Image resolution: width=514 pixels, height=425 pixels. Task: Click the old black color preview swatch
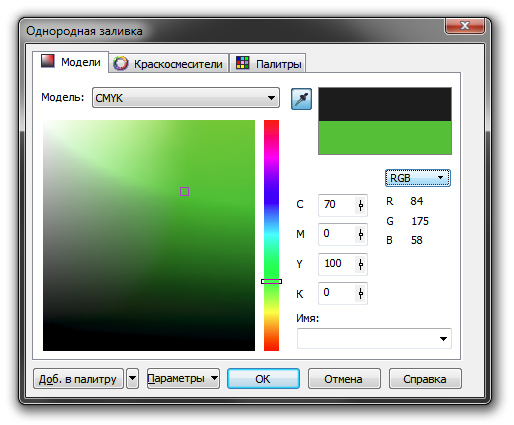[x=385, y=104]
